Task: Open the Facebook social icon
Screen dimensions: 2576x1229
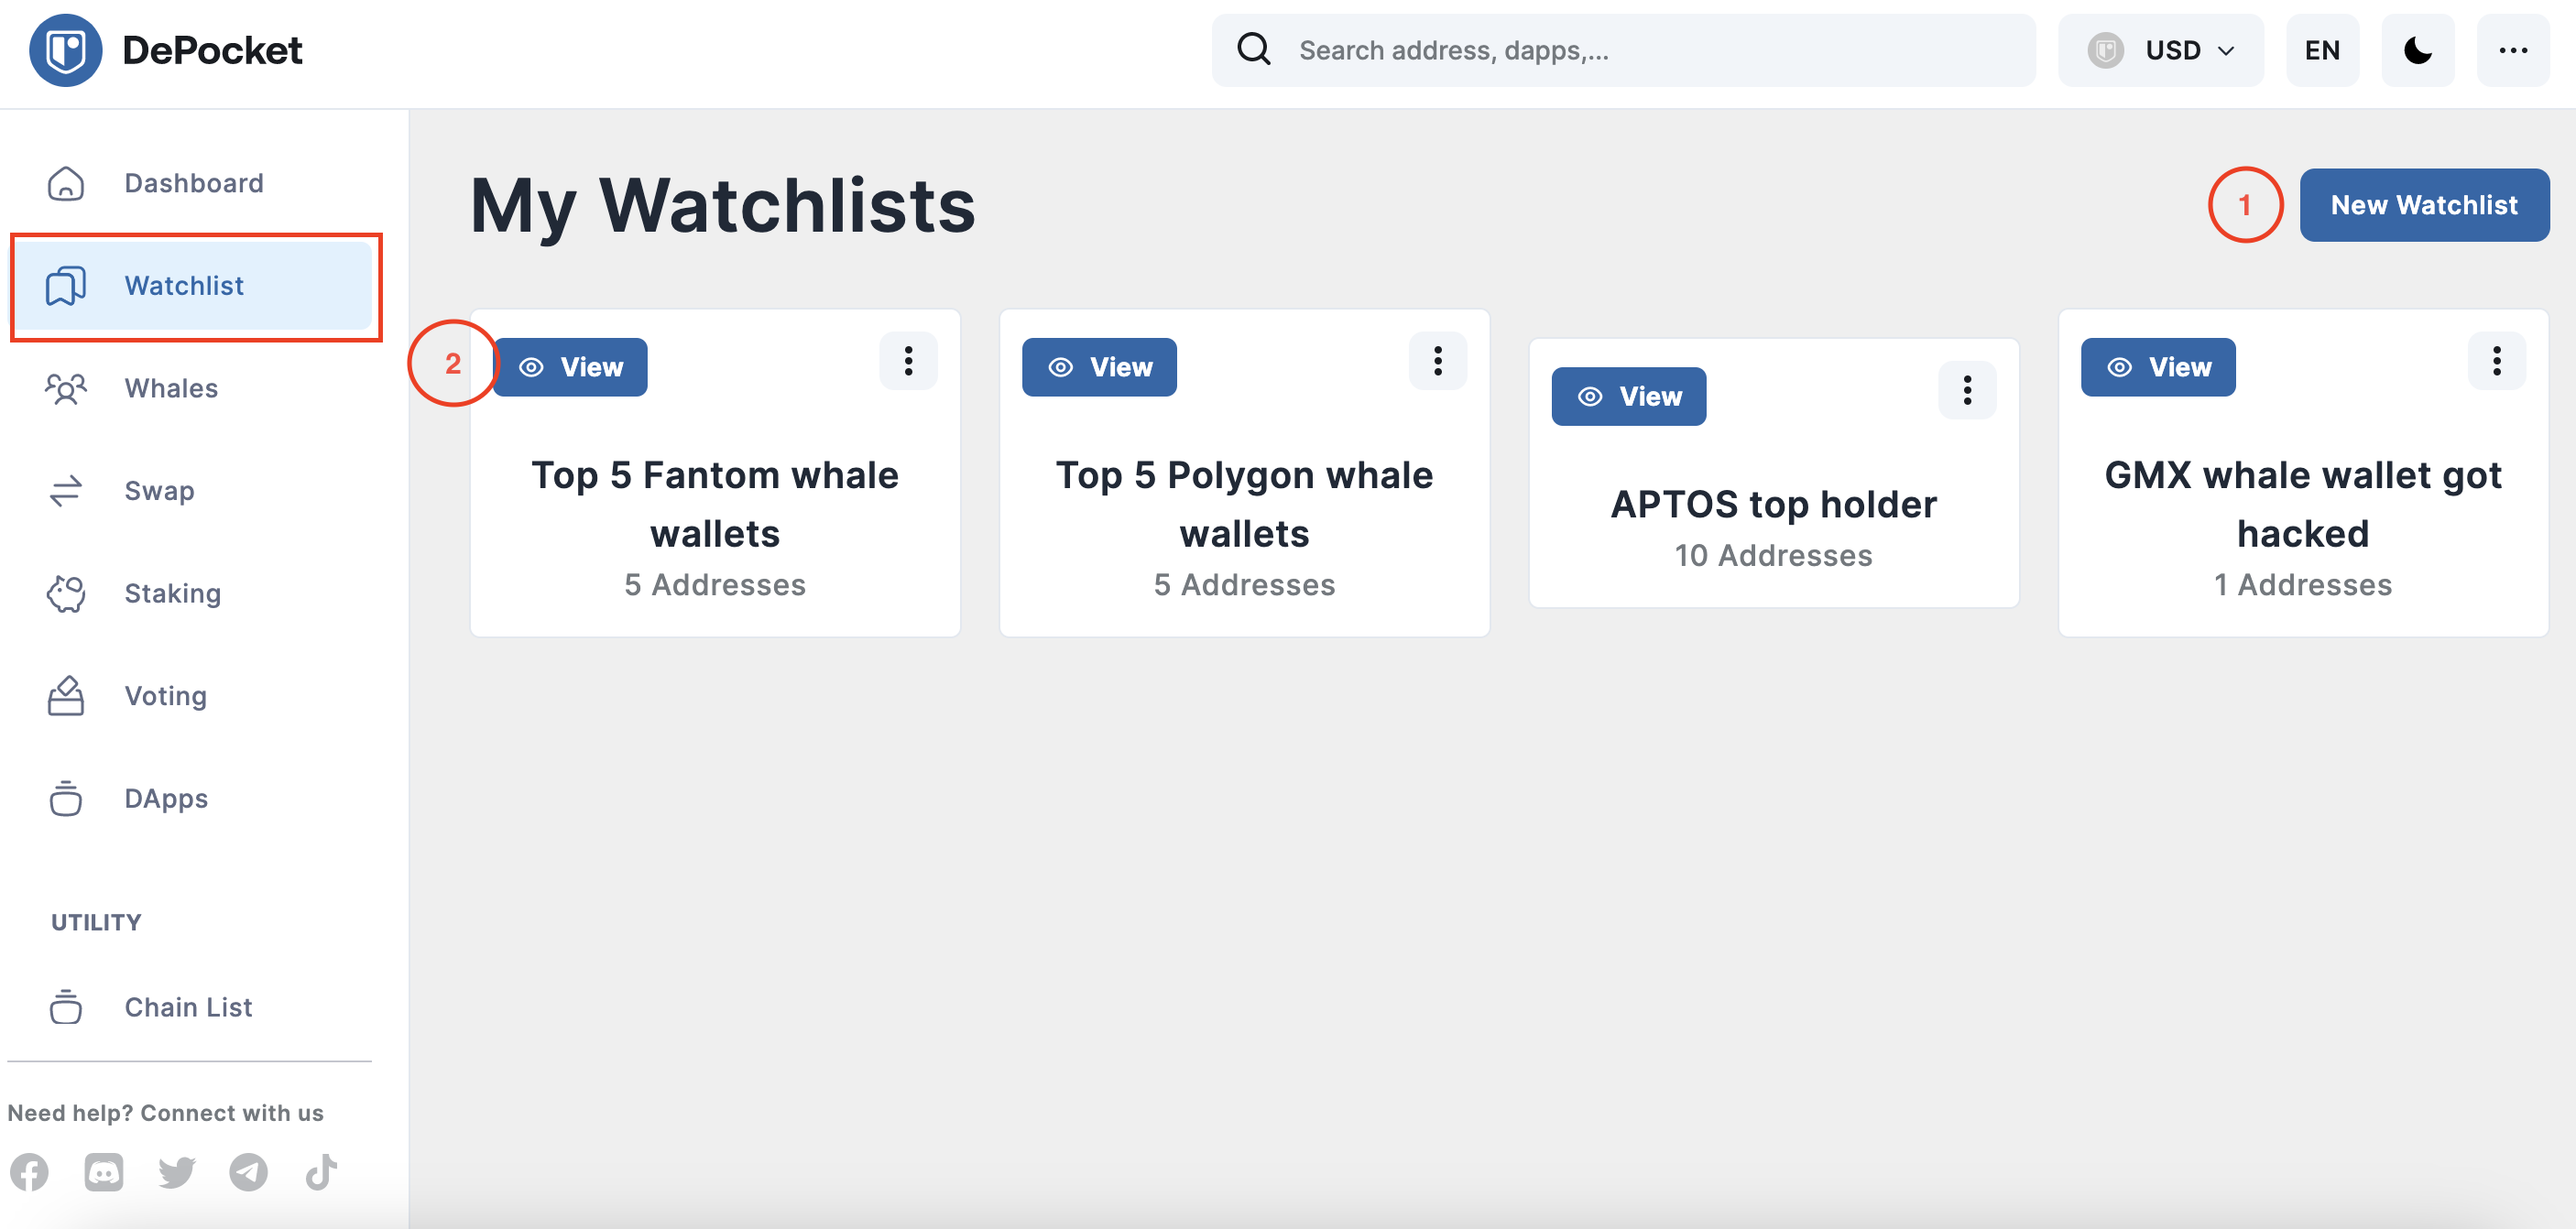Action: (30, 1172)
